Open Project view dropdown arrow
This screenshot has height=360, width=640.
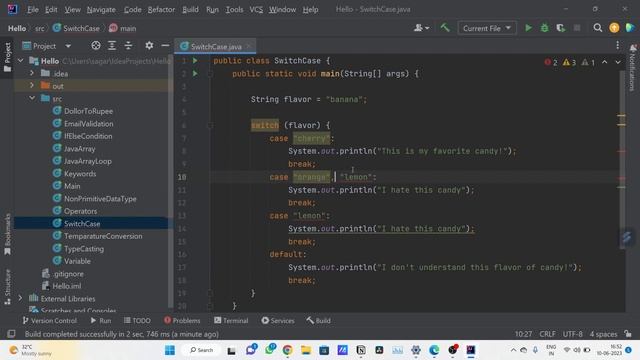(x=68, y=46)
